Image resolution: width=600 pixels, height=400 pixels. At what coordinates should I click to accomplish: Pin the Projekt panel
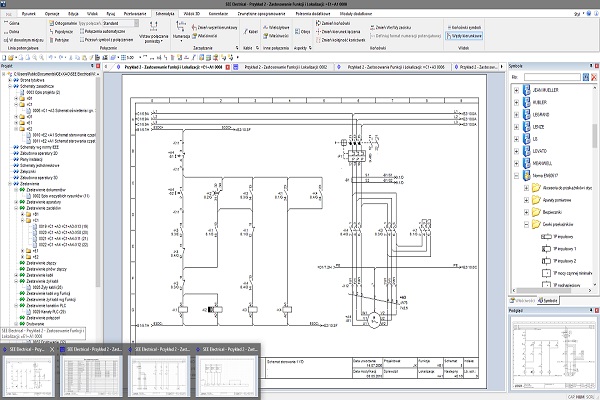(x=92, y=66)
